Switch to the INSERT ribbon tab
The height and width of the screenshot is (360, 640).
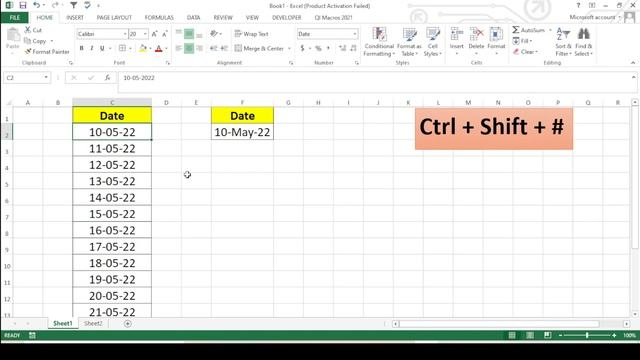[x=75, y=18]
